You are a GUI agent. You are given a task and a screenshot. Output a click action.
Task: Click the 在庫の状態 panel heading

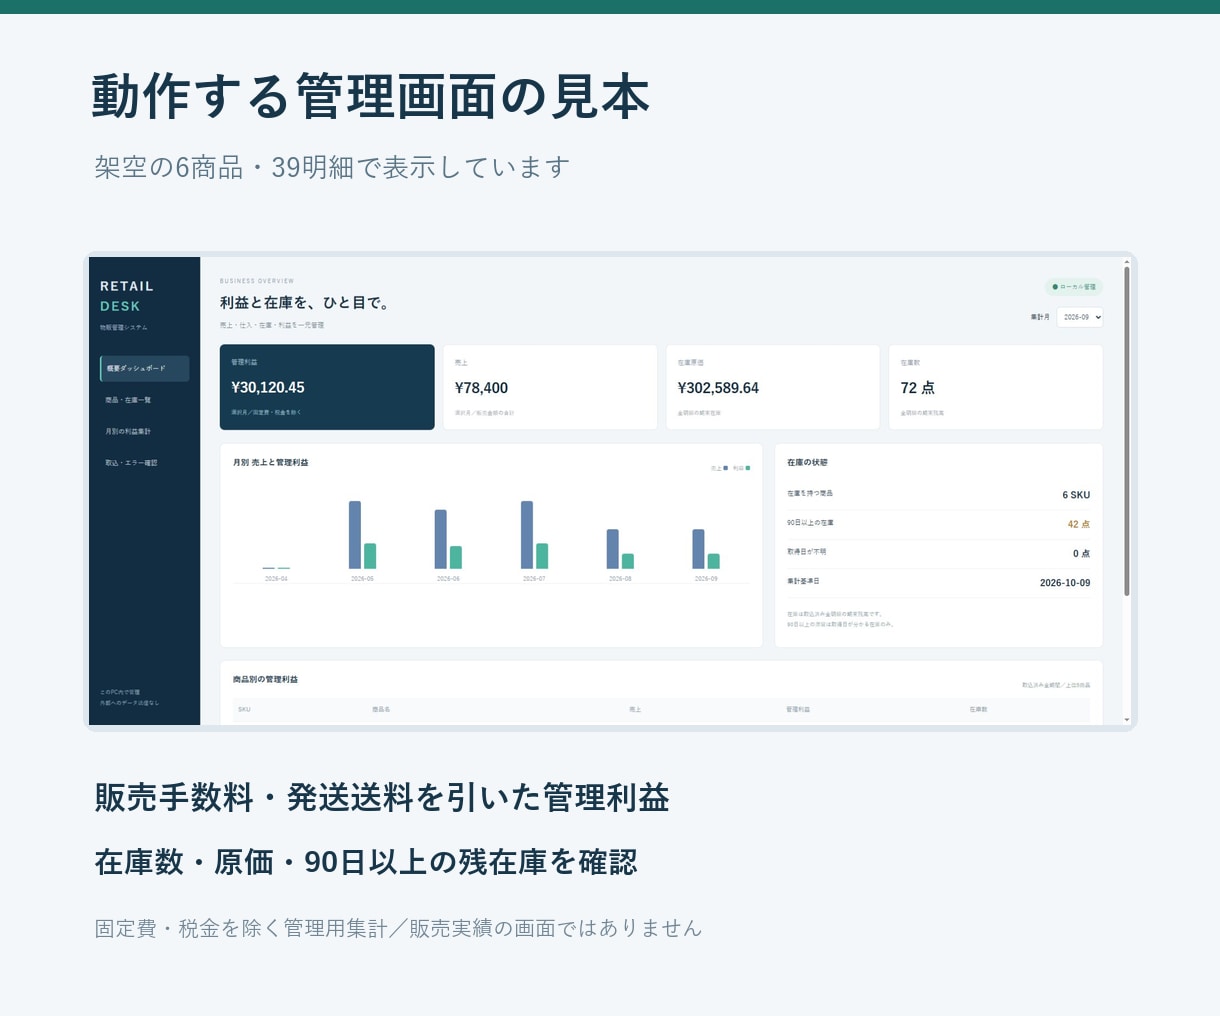[807, 463]
